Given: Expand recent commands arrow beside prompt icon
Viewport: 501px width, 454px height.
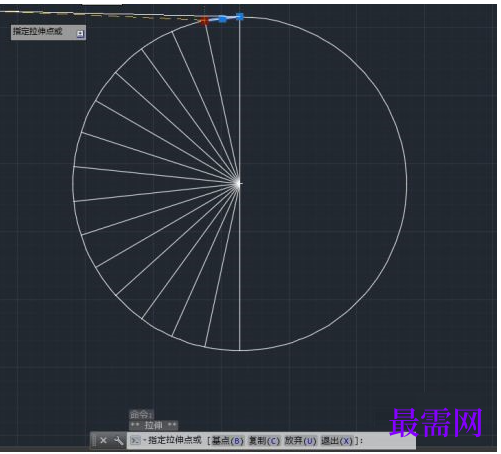Looking at the screenshot, I should click(x=144, y=441).
